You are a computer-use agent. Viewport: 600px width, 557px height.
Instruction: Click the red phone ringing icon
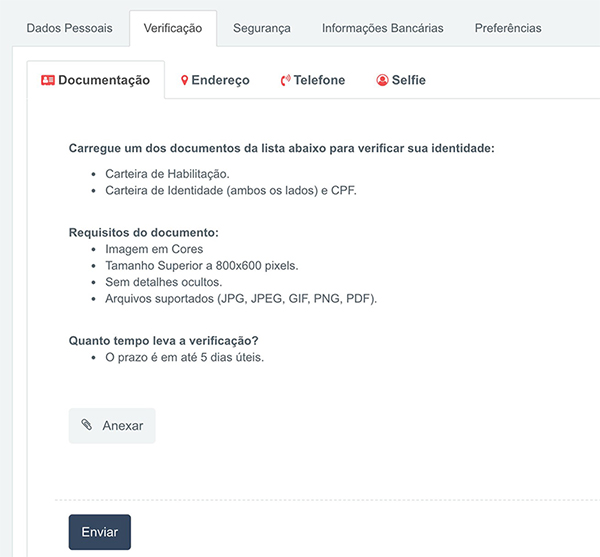pos(285,80)
